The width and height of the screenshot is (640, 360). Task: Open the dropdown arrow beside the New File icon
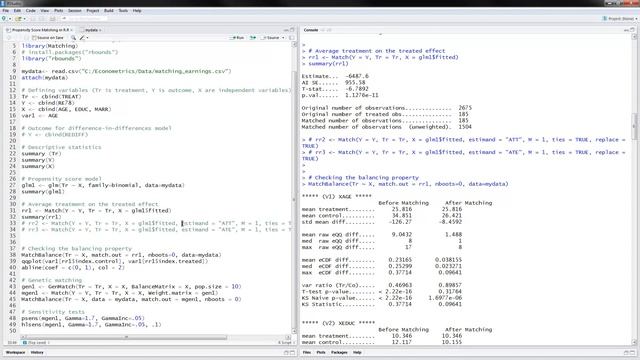(x=9, y=19)
